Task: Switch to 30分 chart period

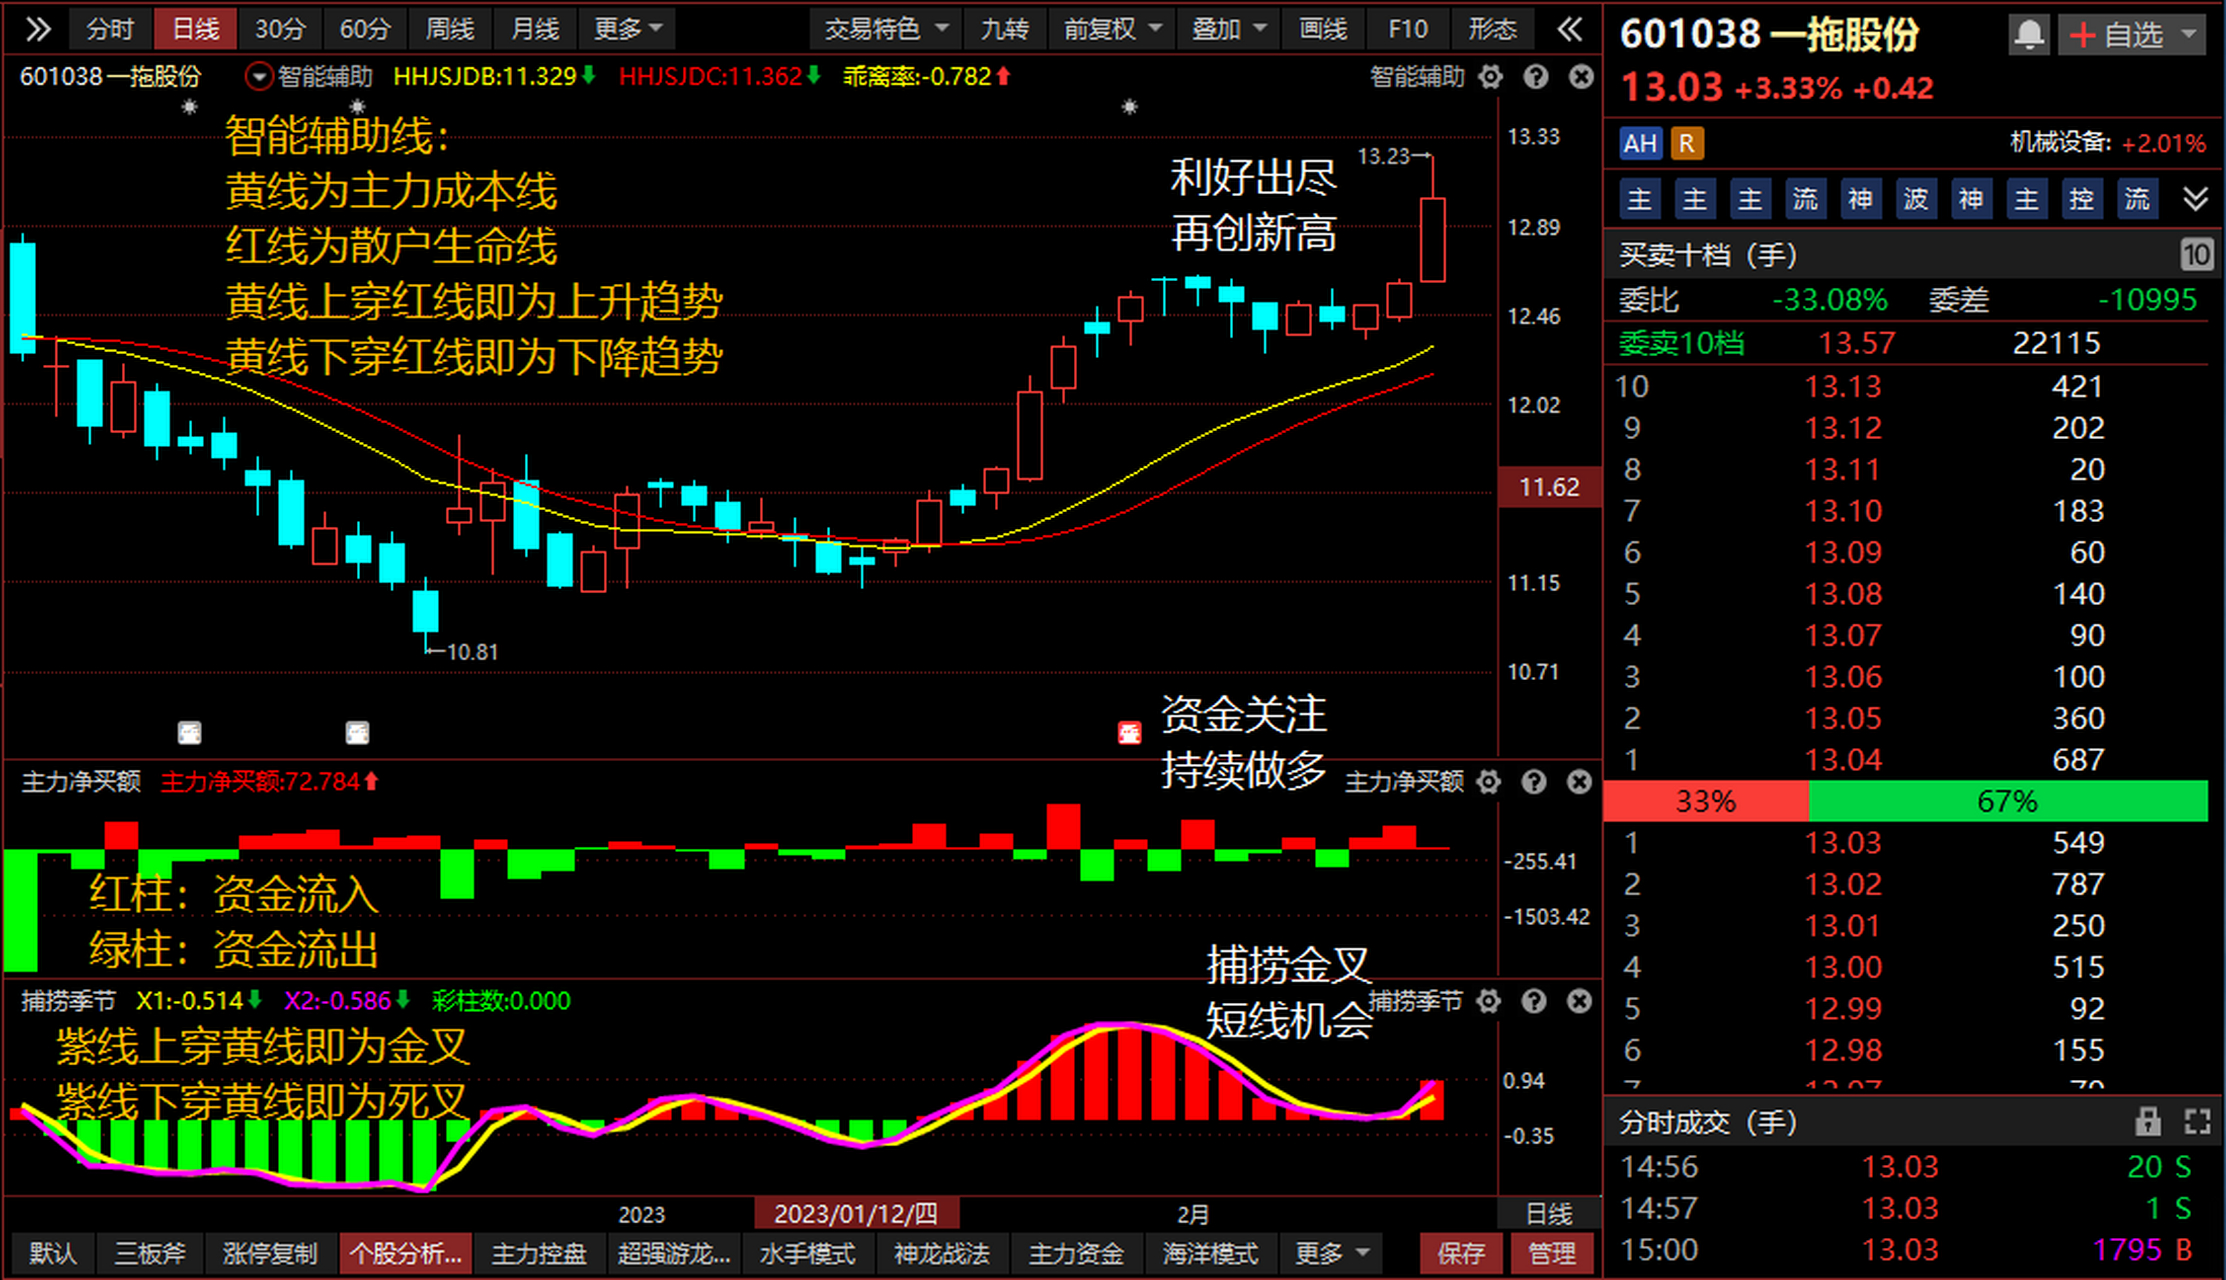Action: (x=280, y=29)
